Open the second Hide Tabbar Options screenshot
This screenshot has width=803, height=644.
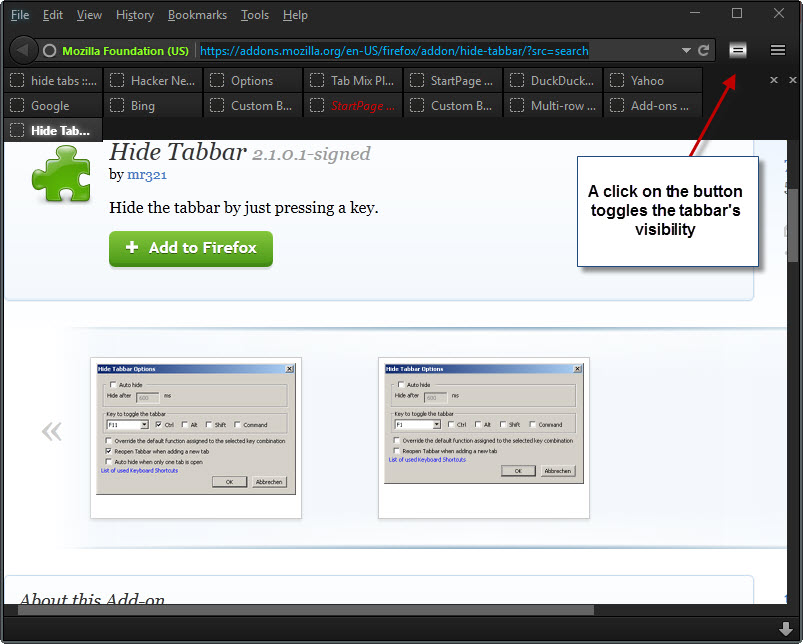(484, 438)
